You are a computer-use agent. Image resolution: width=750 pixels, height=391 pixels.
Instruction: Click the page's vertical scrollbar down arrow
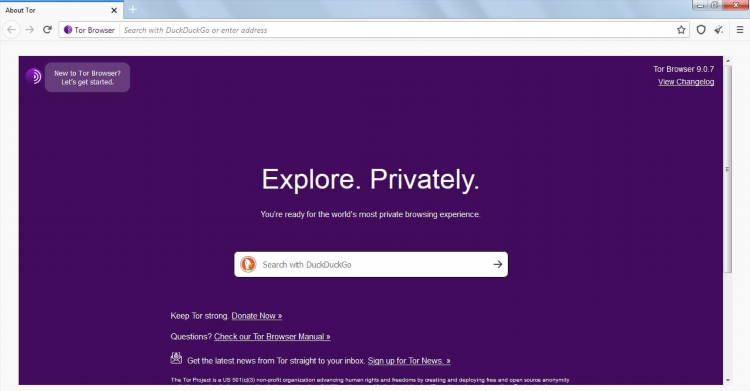click(728, 380)
